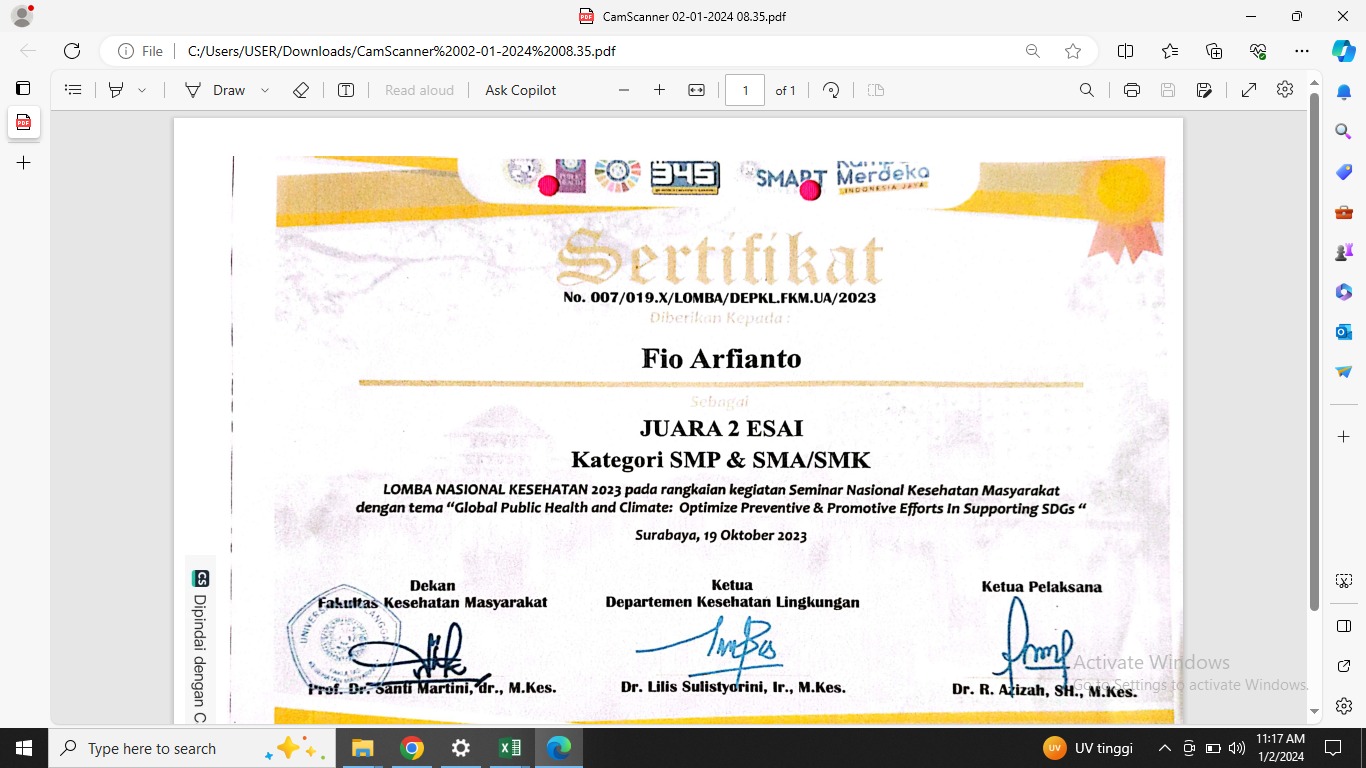Open sidebar notifications bell
The image size is (1366, 768).
click(x=1344, y=93)
